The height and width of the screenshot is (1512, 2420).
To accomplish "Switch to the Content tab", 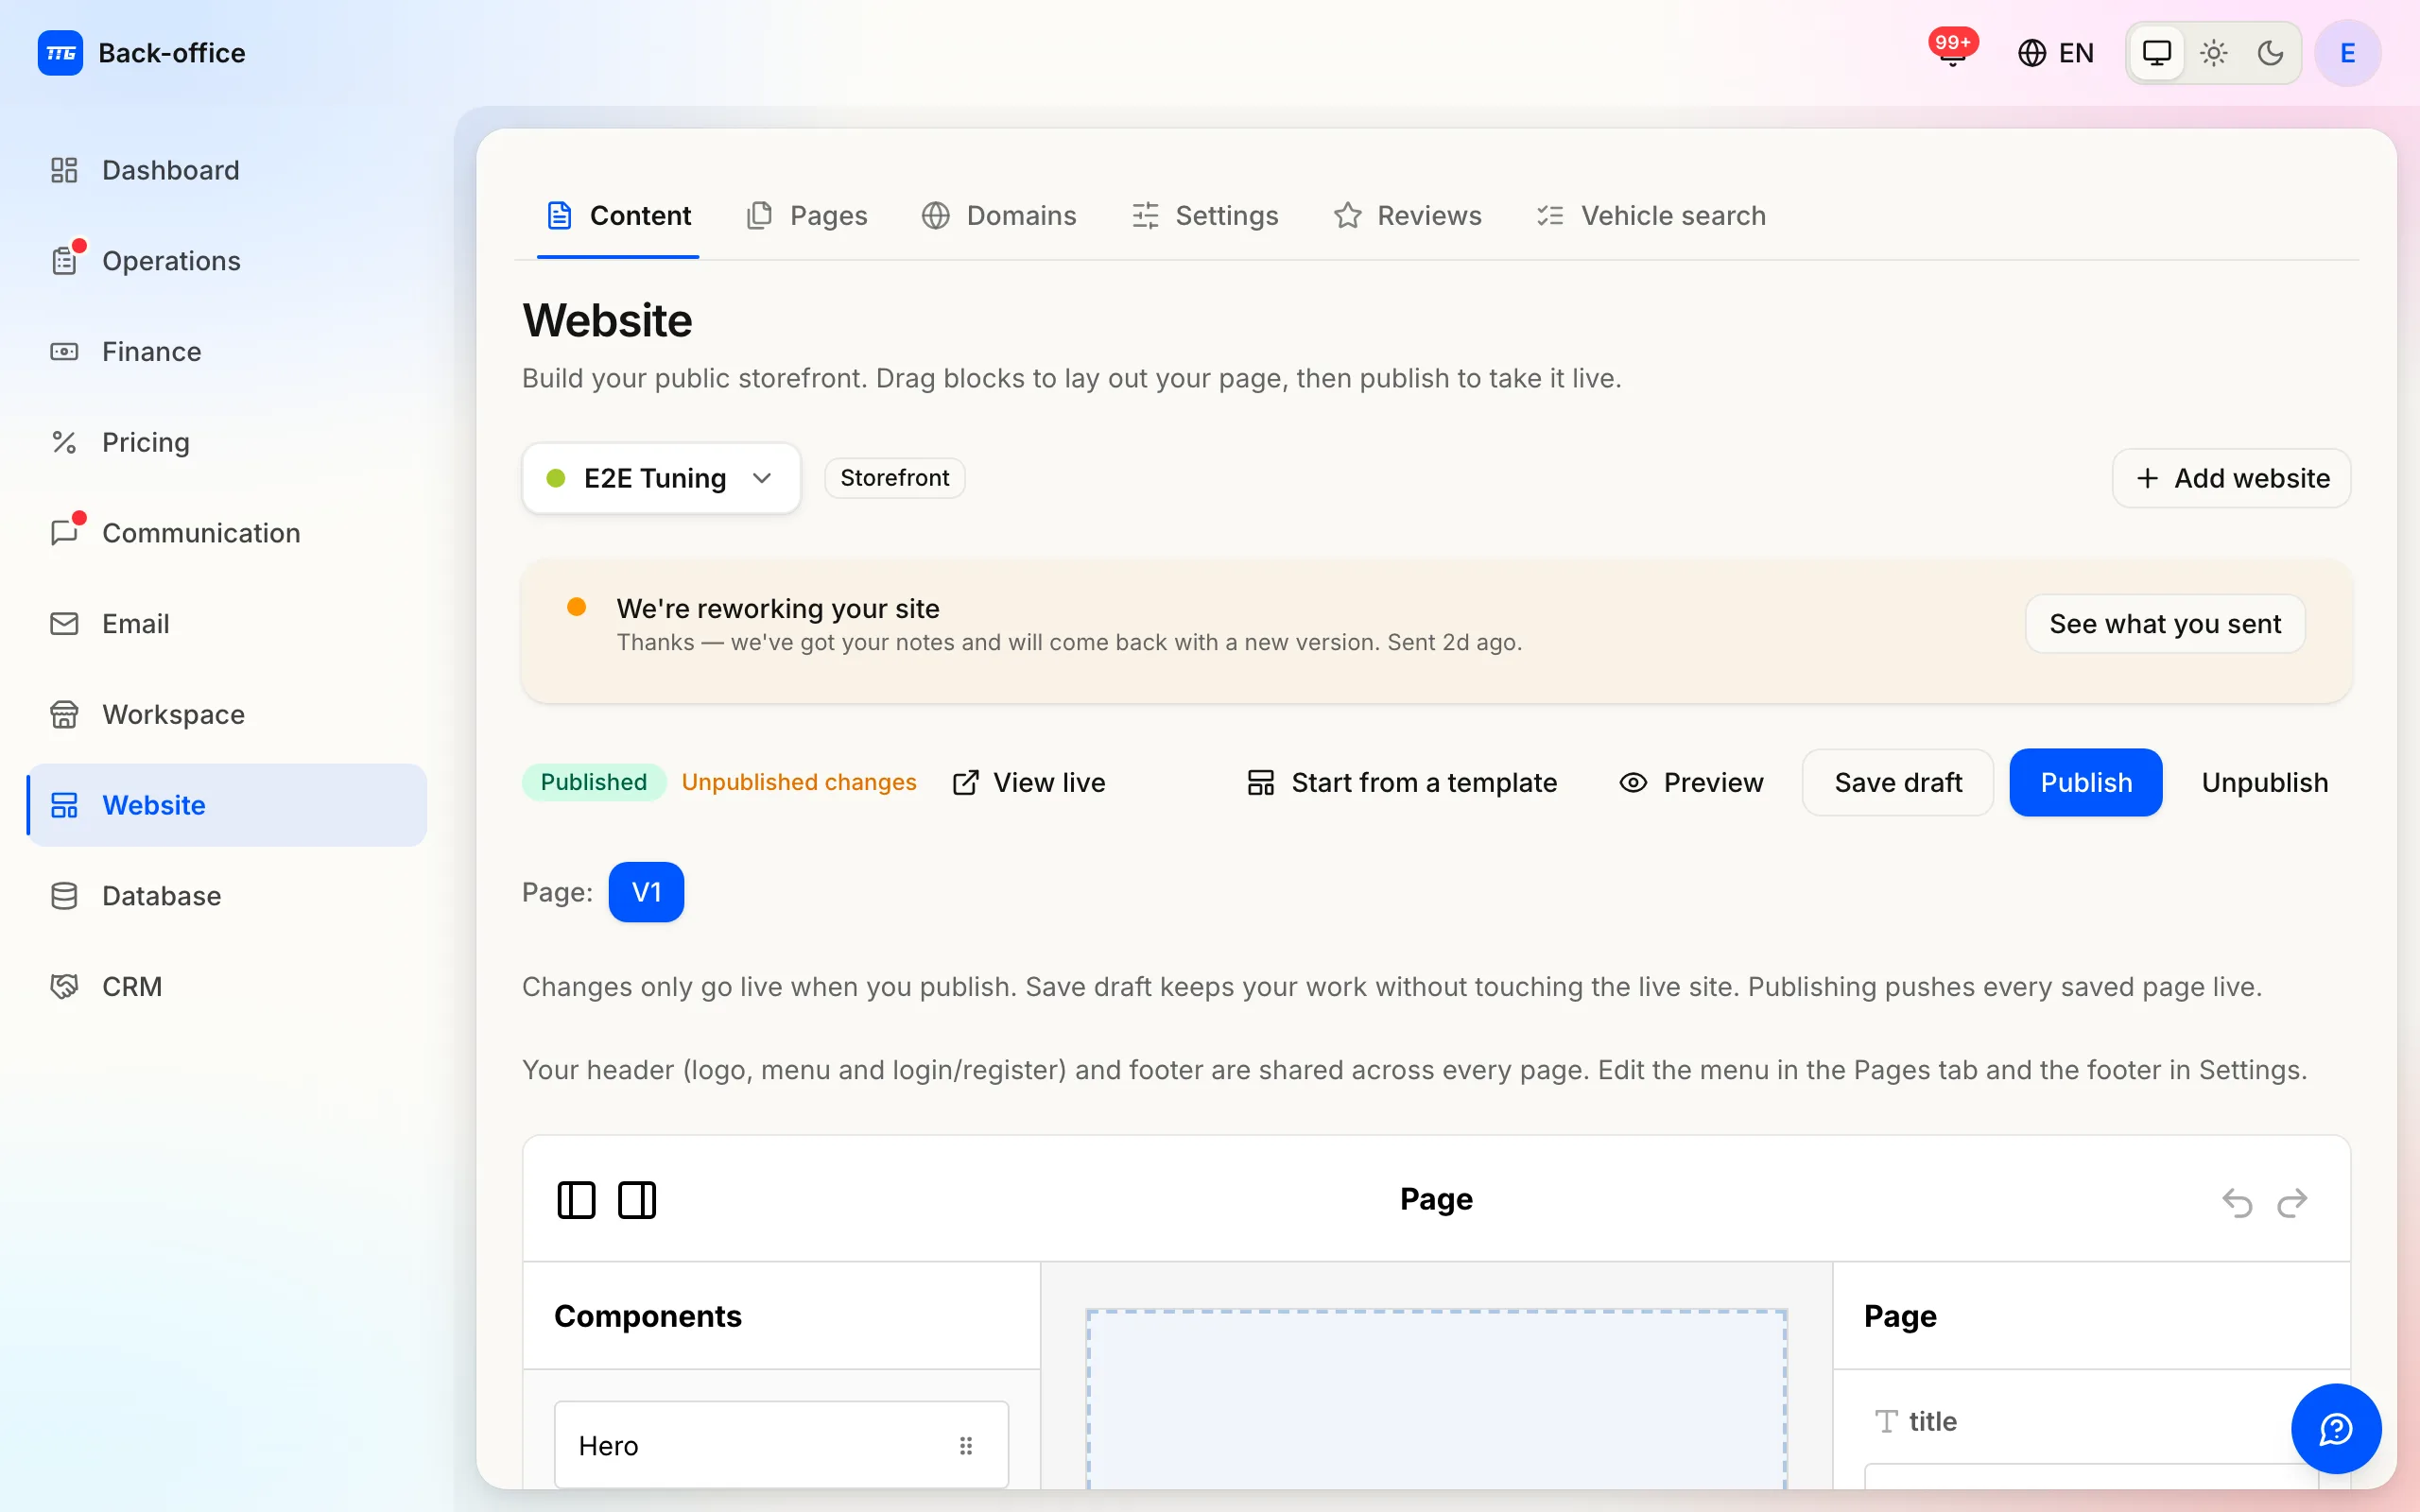I will coord(618,216).
